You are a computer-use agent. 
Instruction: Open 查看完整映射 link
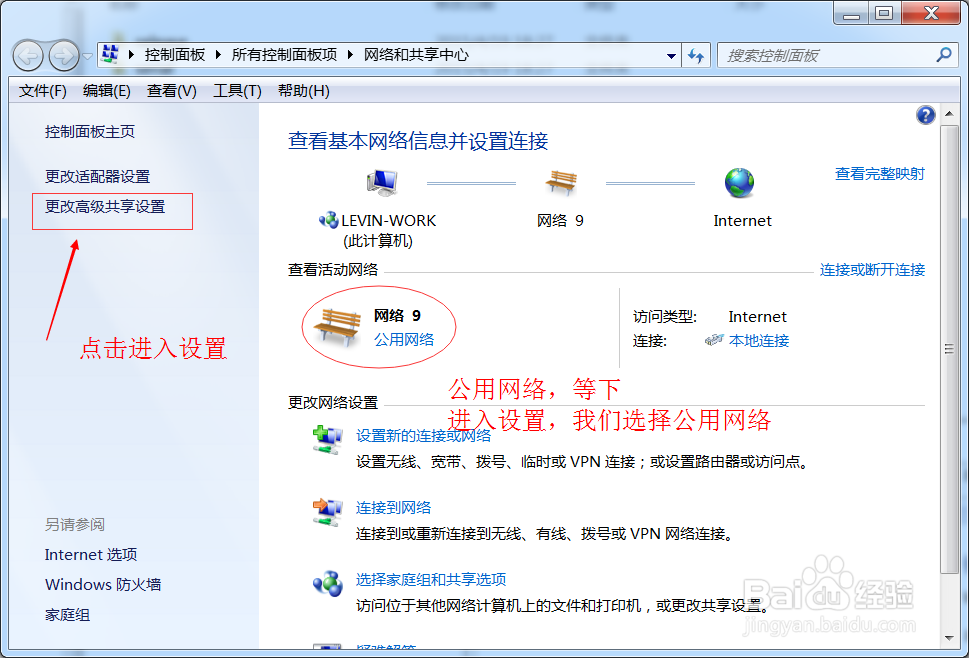pos(879,174)
